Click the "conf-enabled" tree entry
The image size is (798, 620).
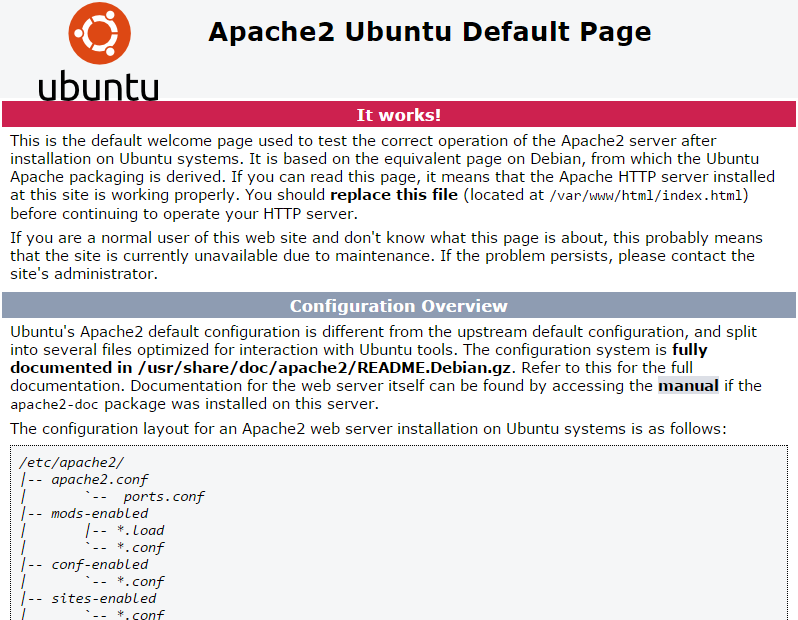point(99,565)
